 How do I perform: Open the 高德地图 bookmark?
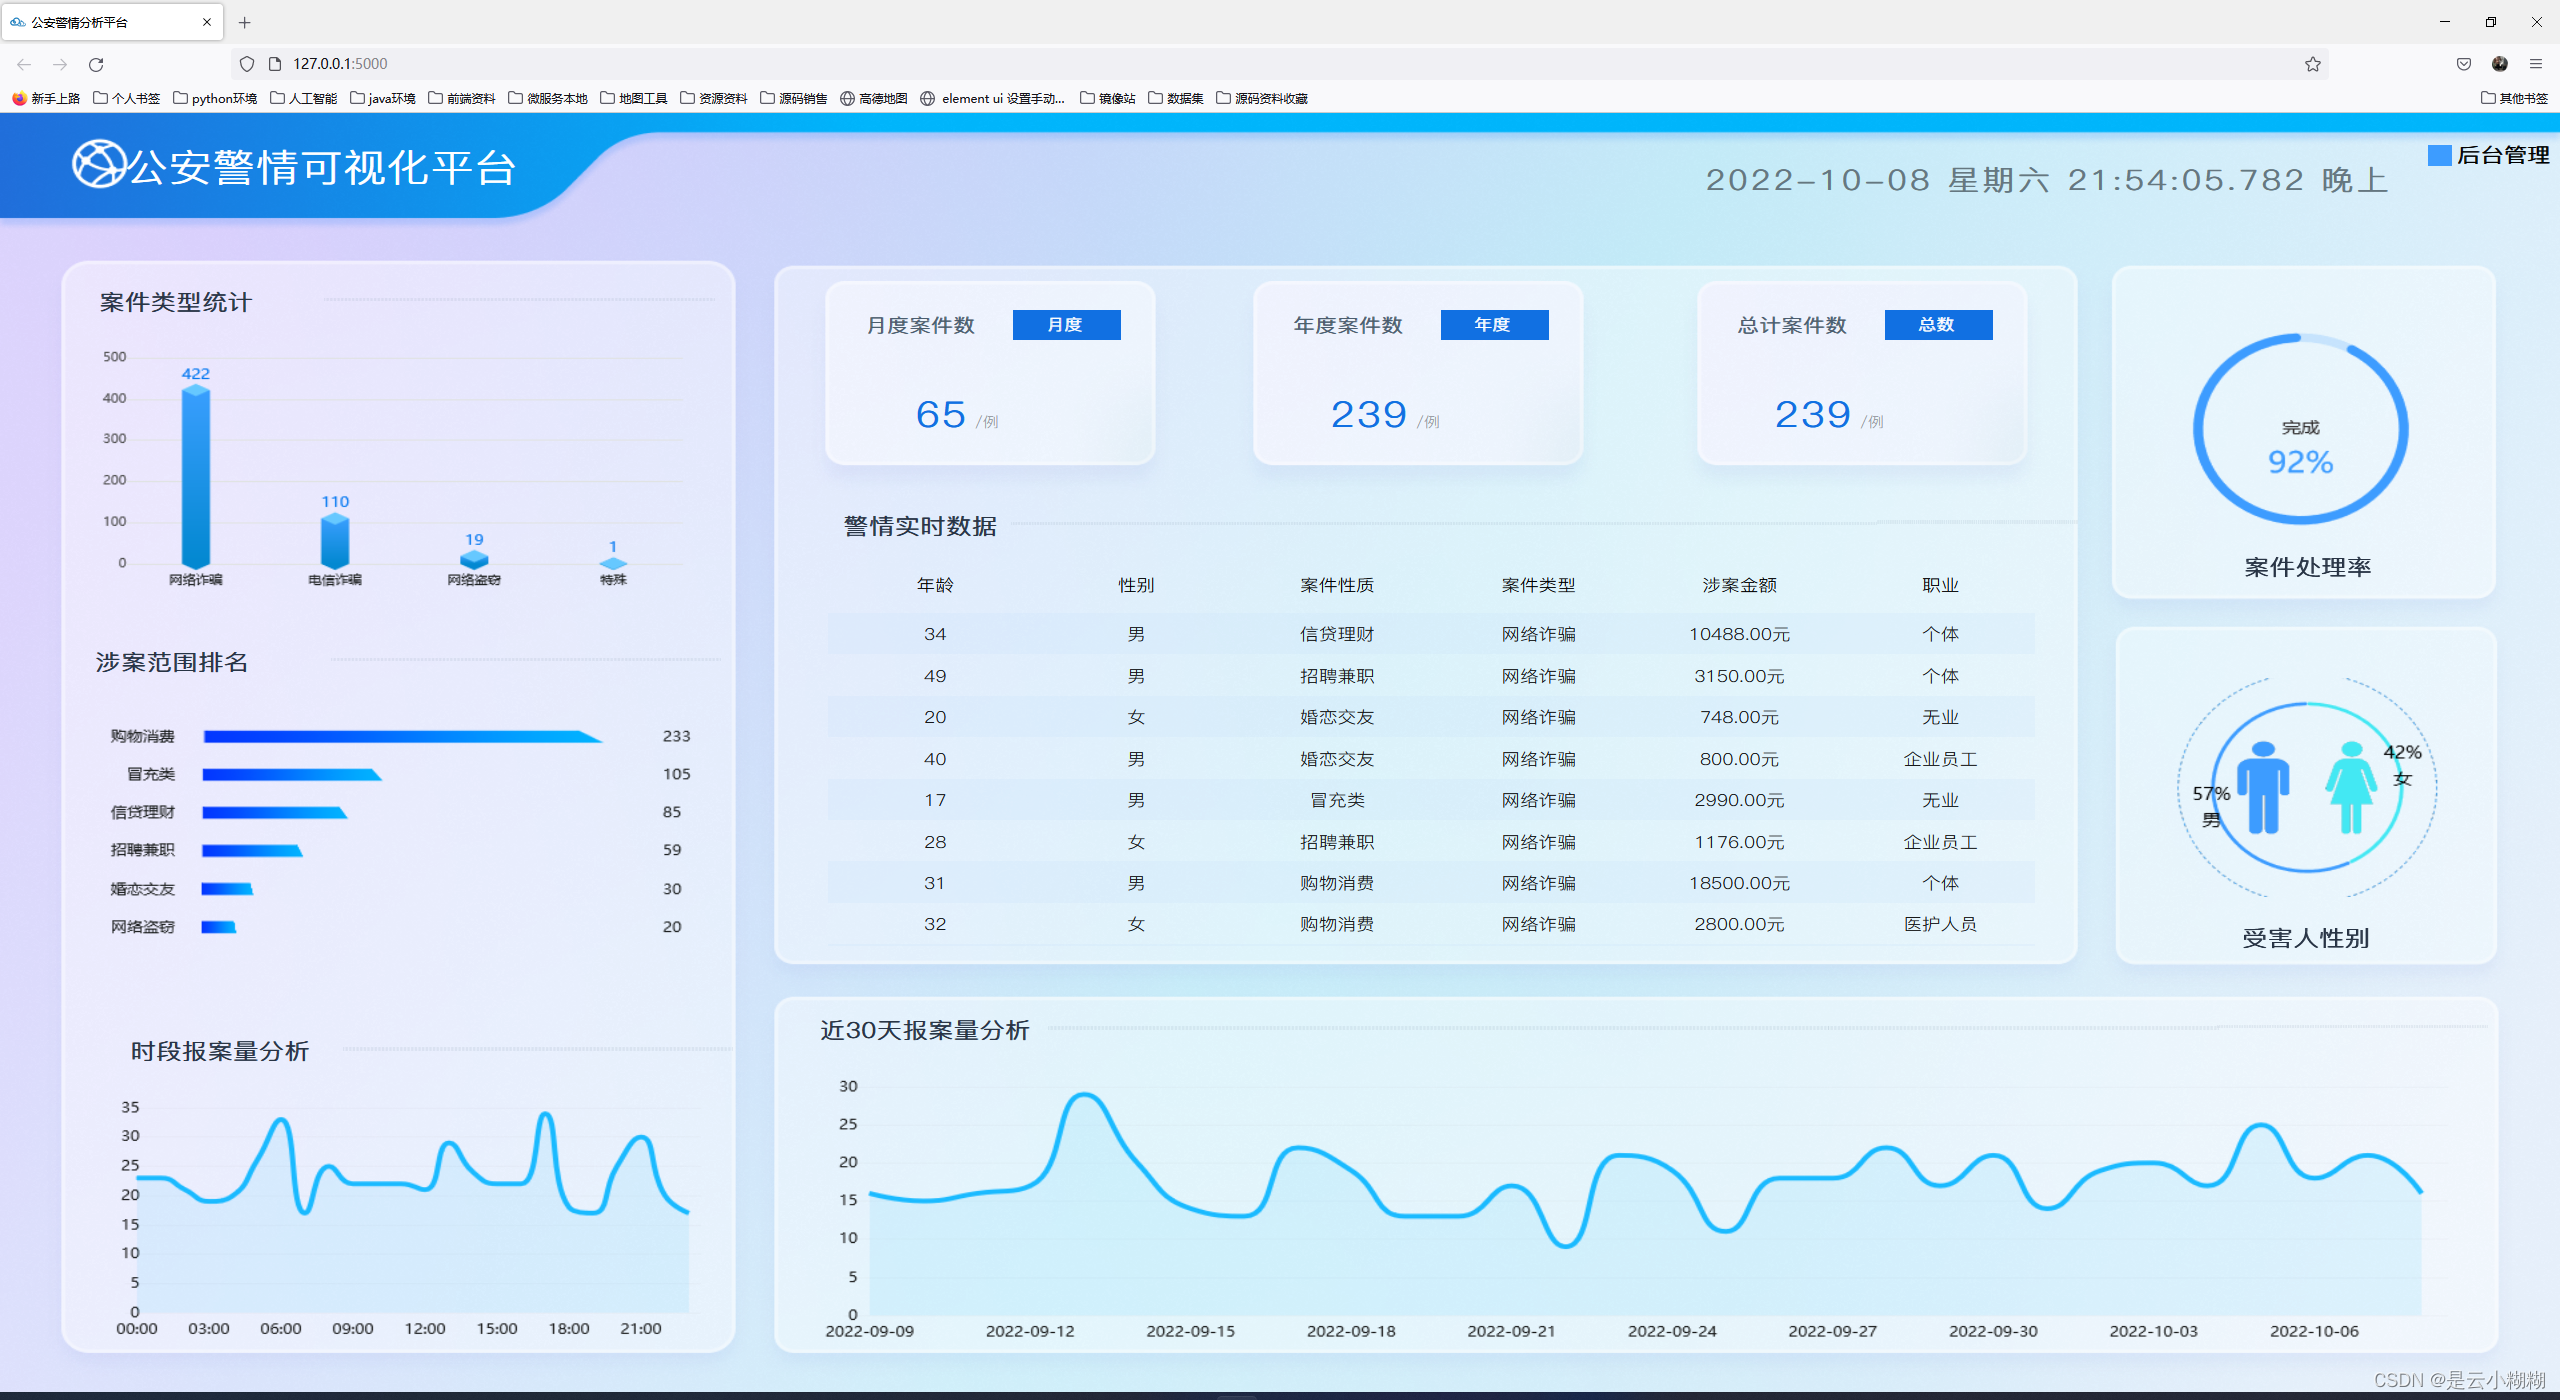click(874, 98)
